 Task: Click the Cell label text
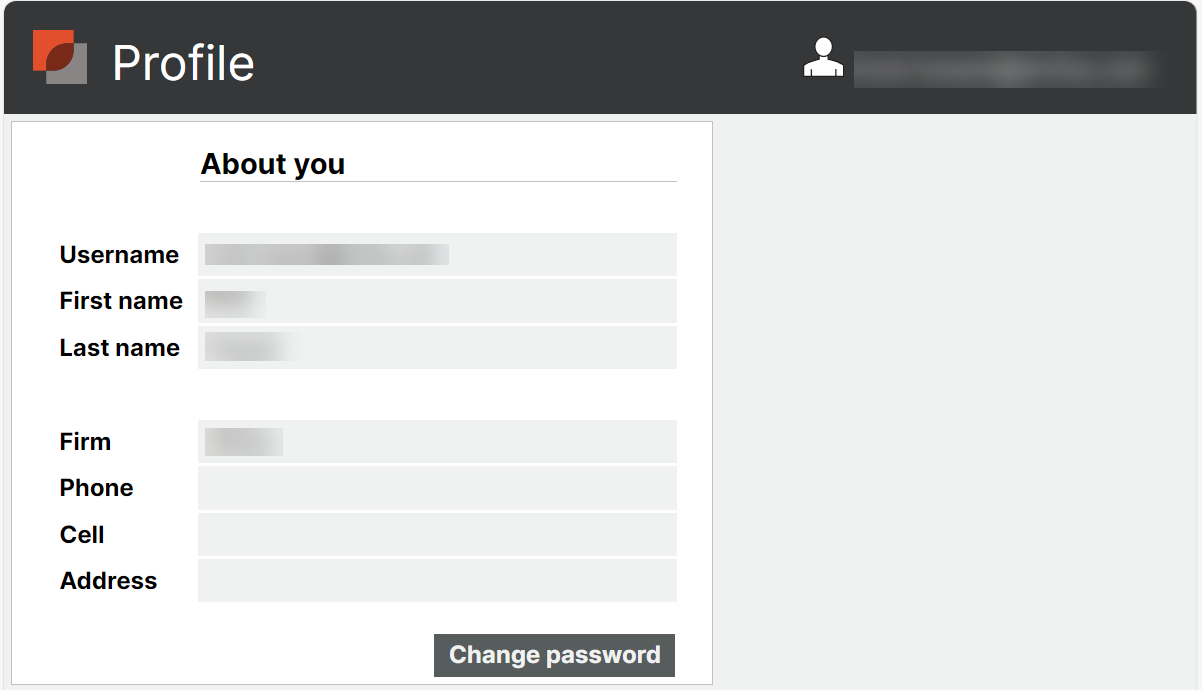(82, 535)
